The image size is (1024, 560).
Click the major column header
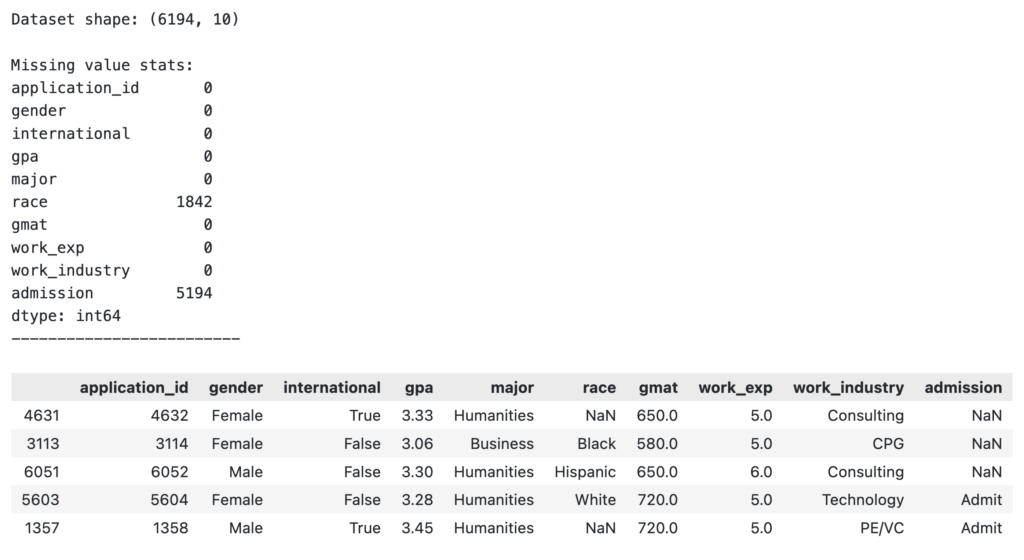[512, 387]
